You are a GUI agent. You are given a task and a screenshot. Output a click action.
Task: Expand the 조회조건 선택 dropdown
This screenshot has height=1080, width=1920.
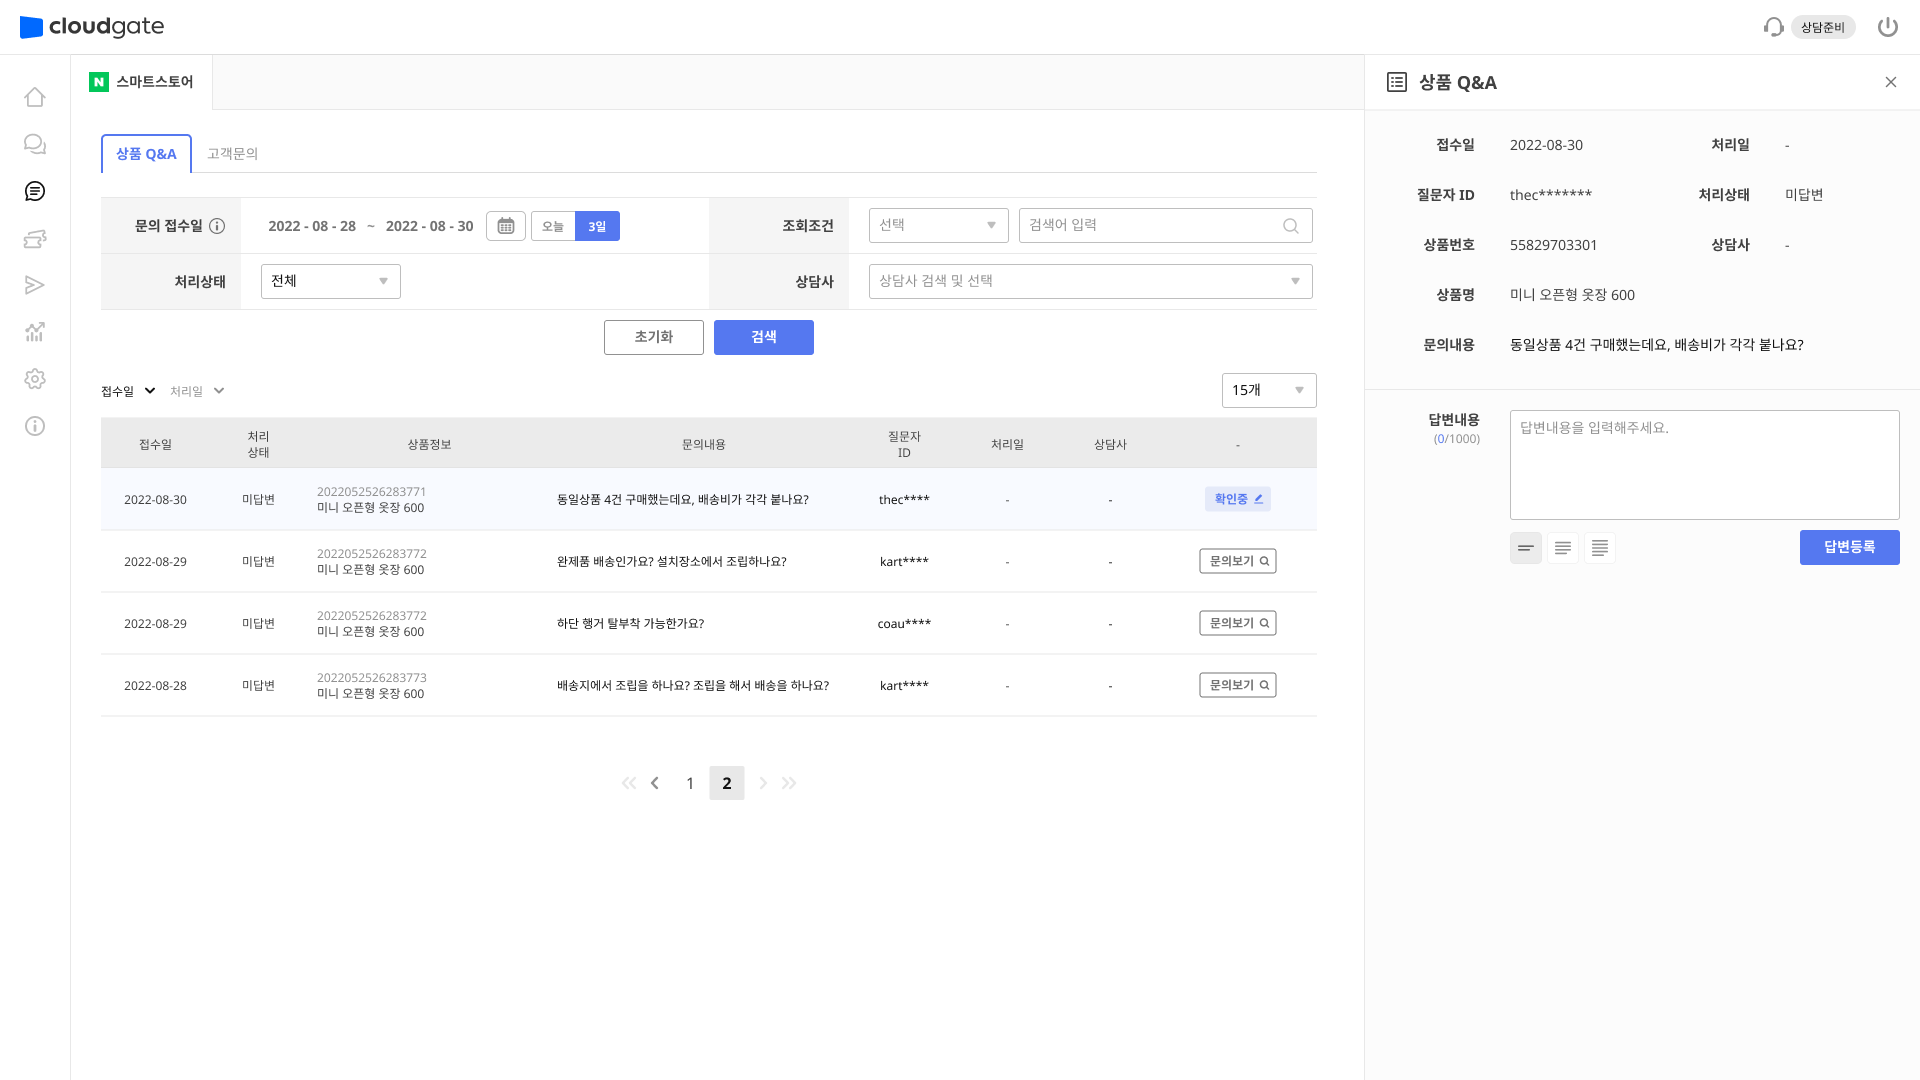point(938,225)
